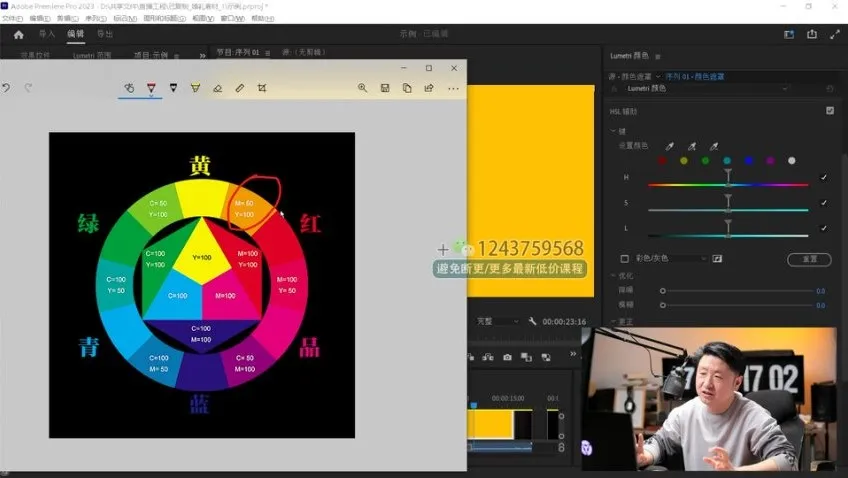This screenshot has height=478, width=848.
Task: Click the yellow clip in timeline
Action: [x=492, y=424]
